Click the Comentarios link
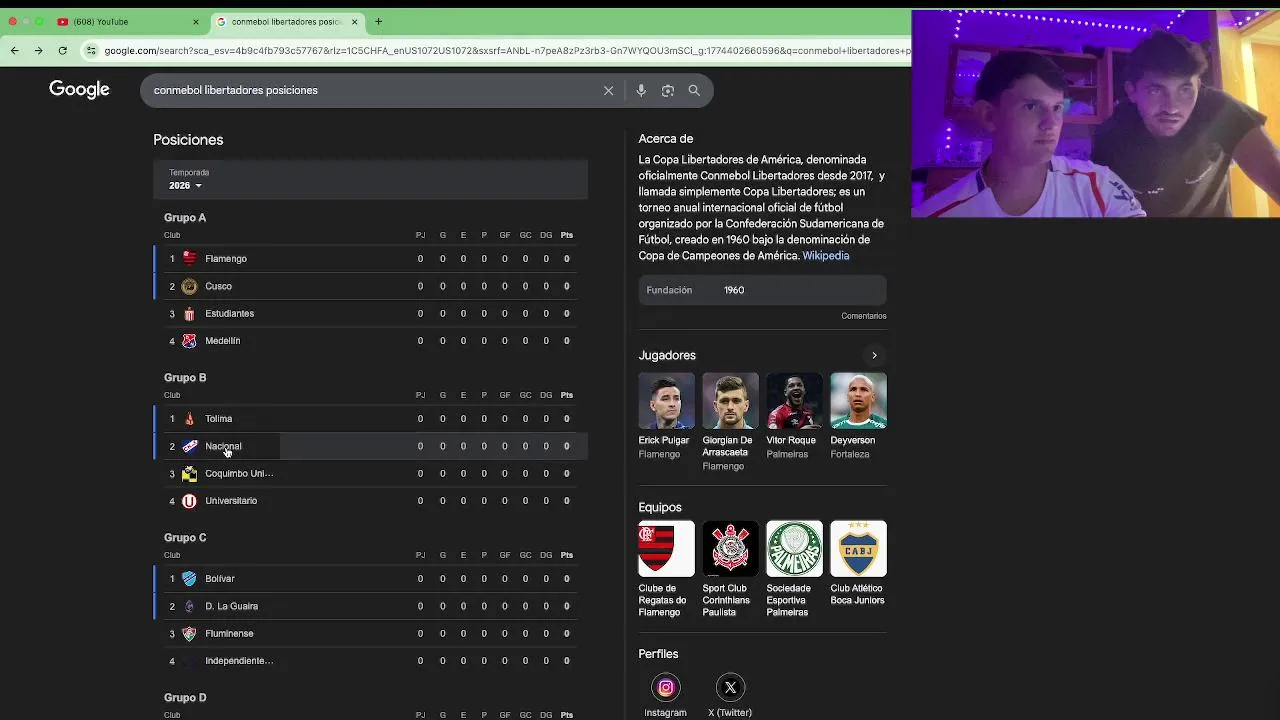The image size is (1280, 720). tap(863, 316)
